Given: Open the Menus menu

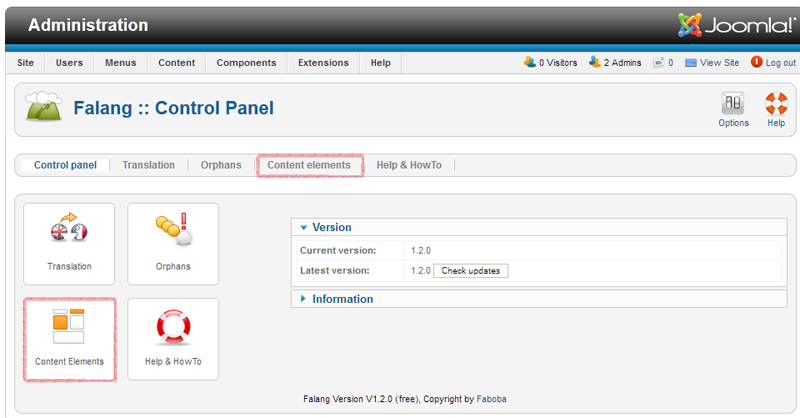Looking at the screenshot, I should pos(120,63).
